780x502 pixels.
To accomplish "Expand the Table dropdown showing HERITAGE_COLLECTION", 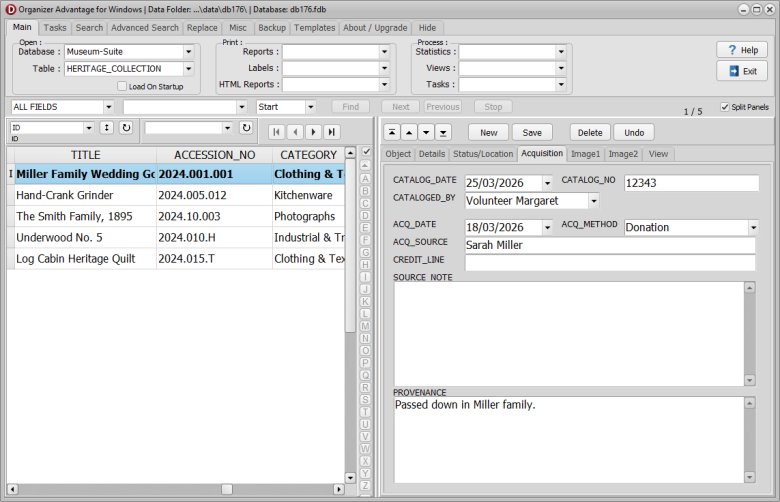I will coord(188,69).
